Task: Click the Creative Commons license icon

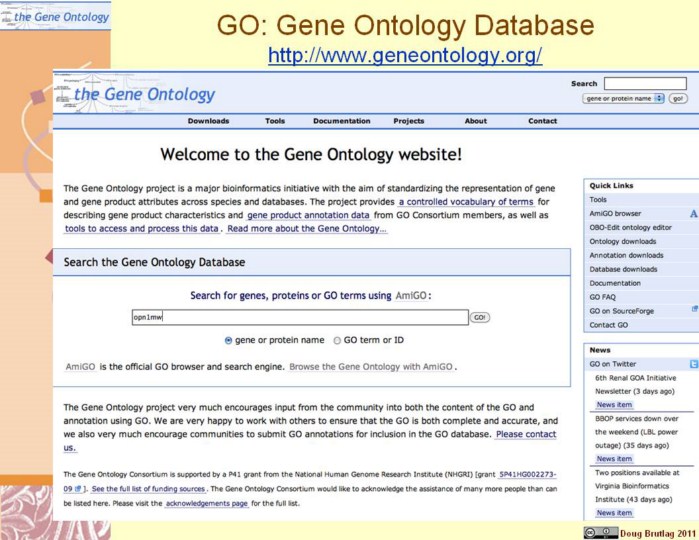Action: pos(594,532)
